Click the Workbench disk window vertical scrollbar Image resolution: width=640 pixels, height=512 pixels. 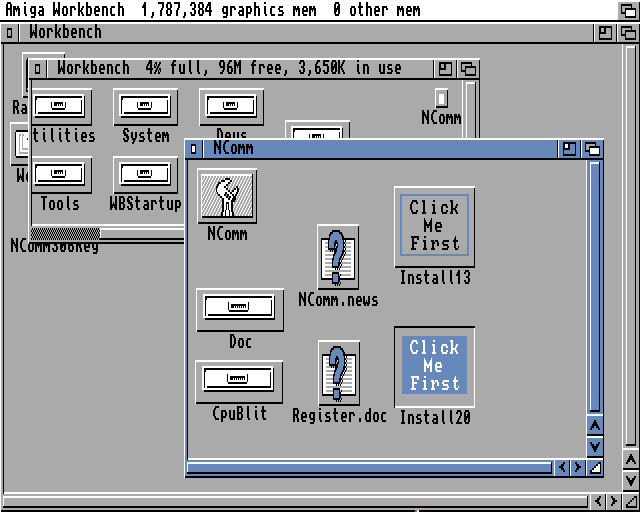471,110
